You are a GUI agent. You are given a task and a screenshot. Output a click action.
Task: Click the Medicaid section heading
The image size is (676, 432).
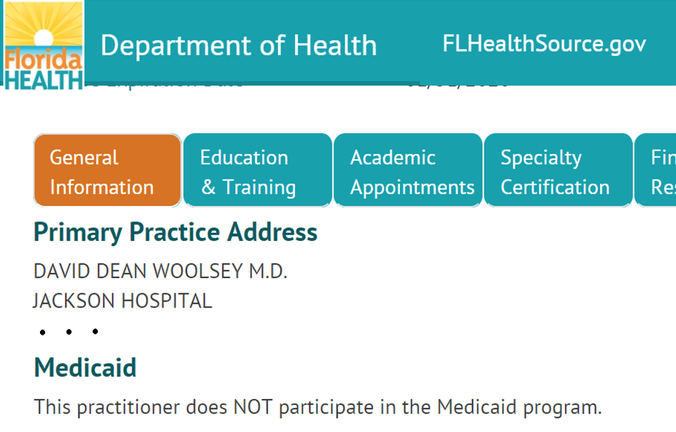[85, 368]
